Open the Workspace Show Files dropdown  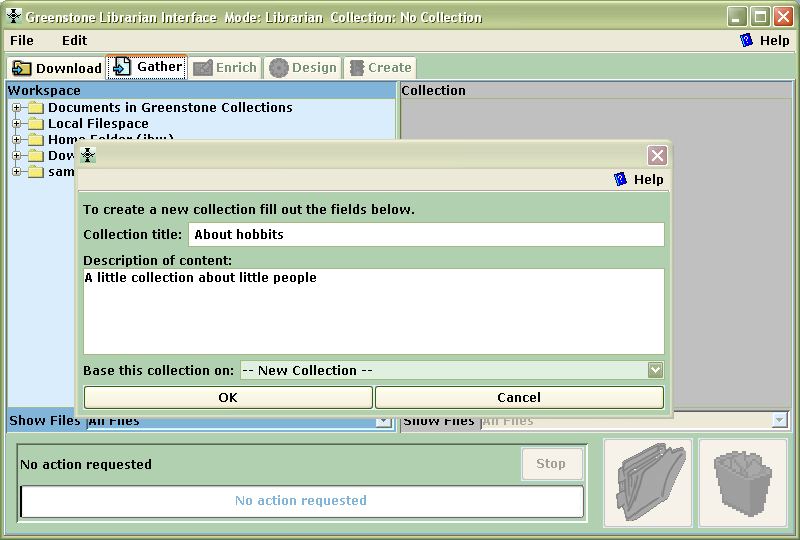[384, 422]
